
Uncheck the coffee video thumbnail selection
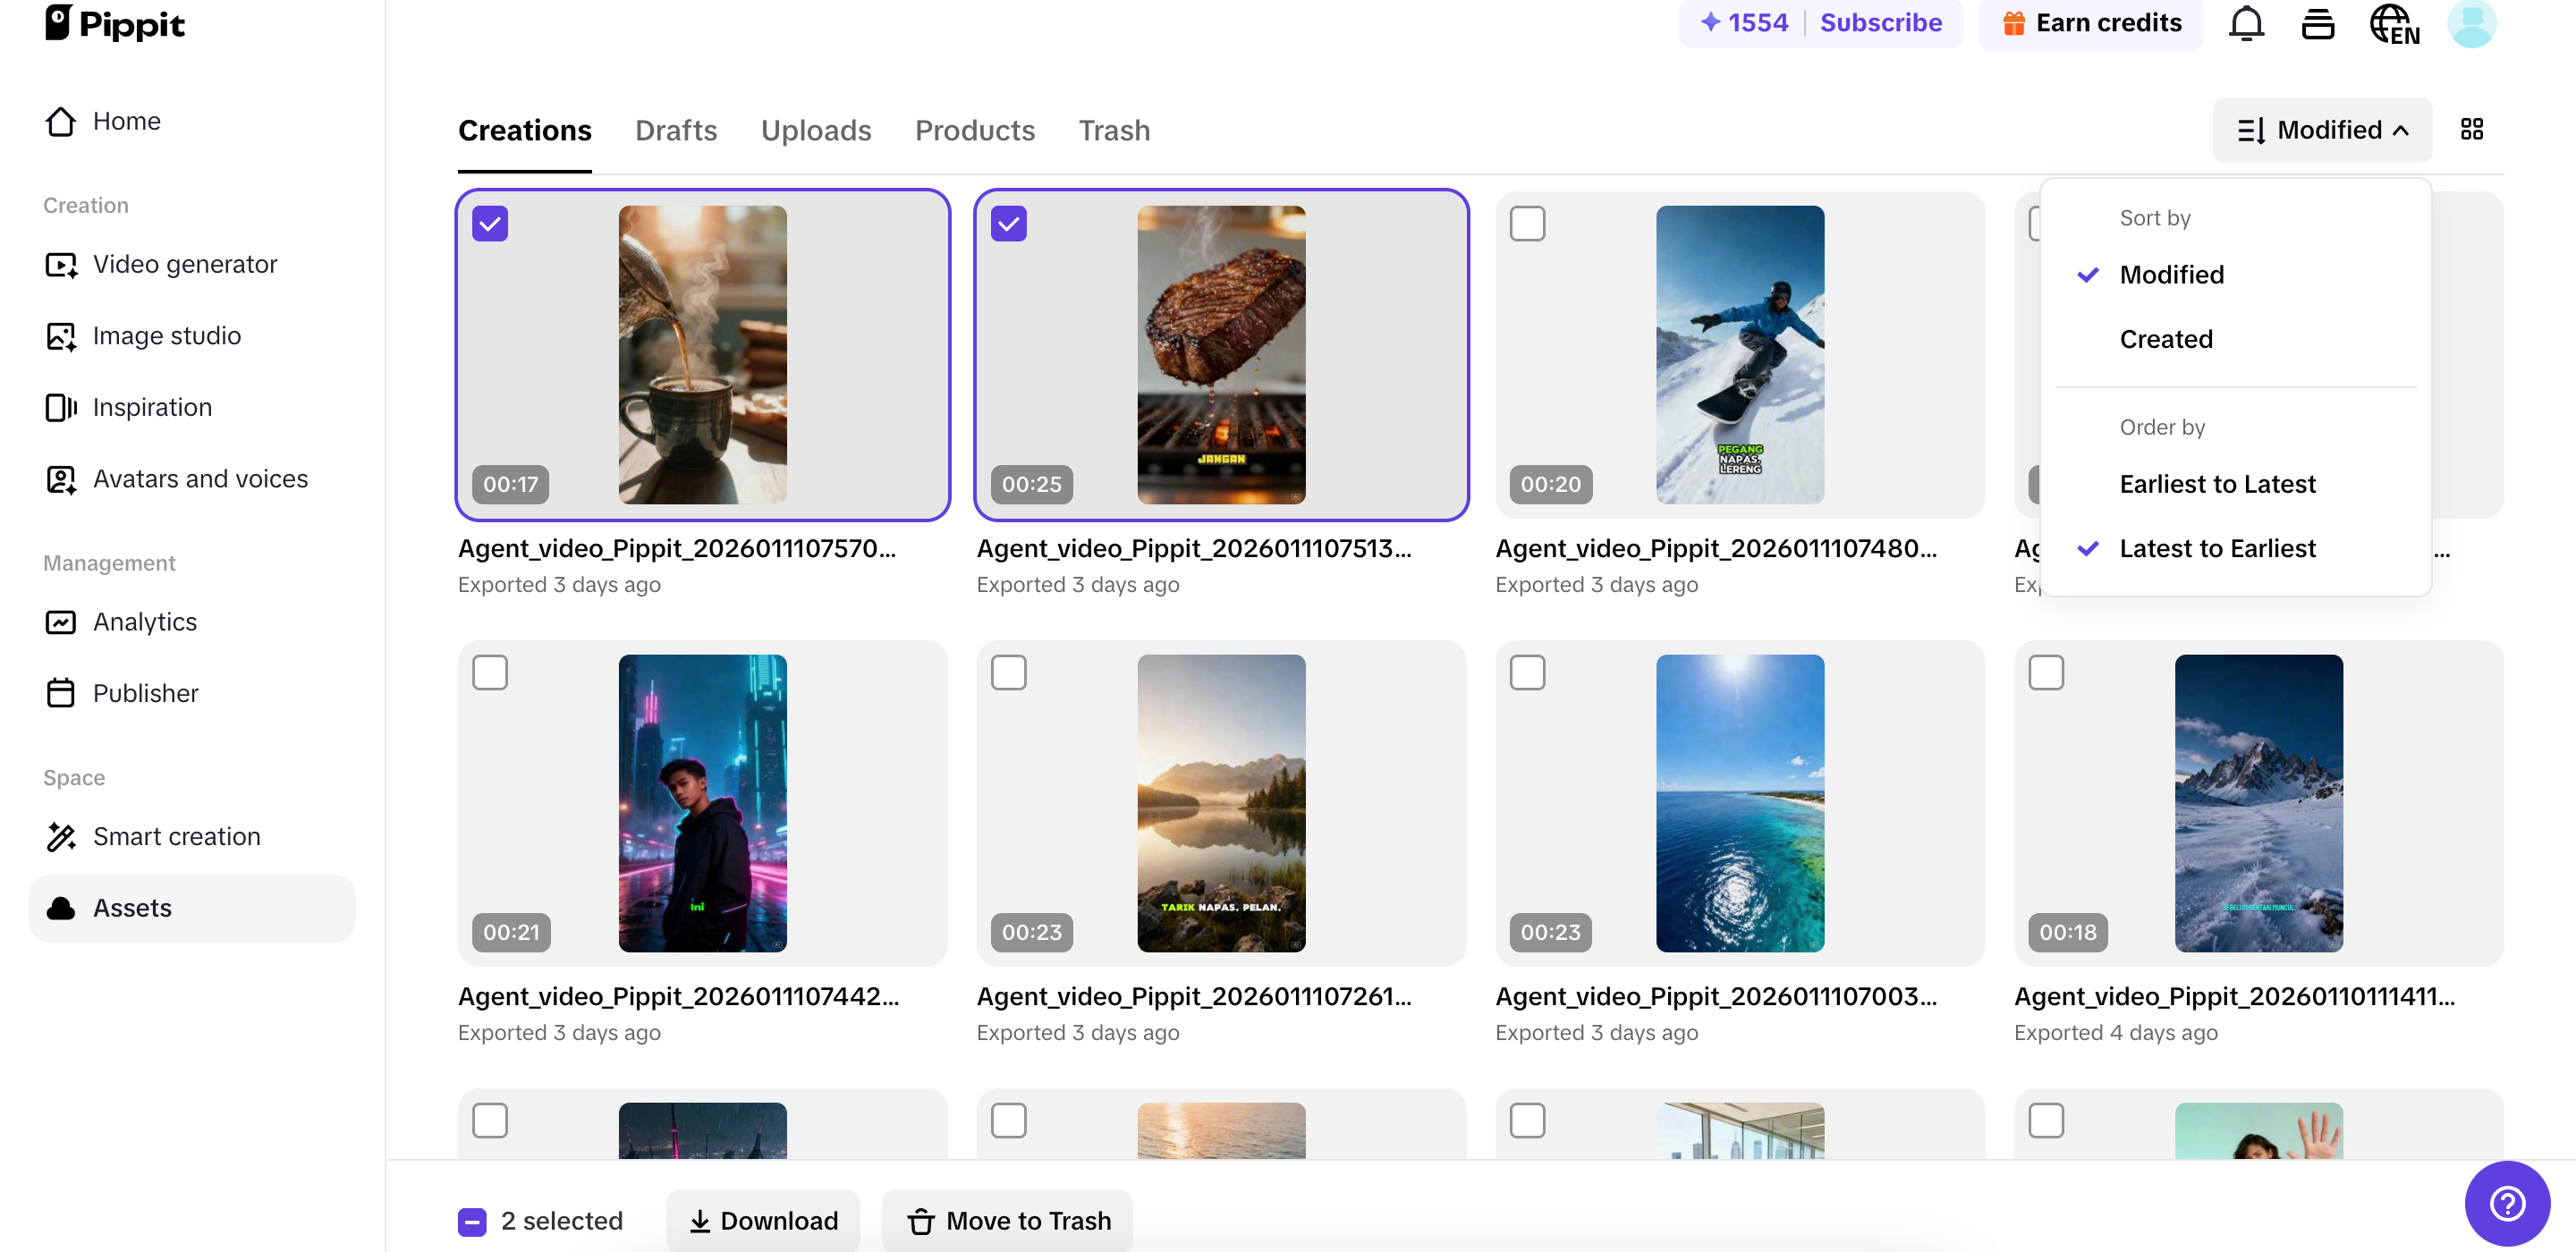tap(490, 223)
